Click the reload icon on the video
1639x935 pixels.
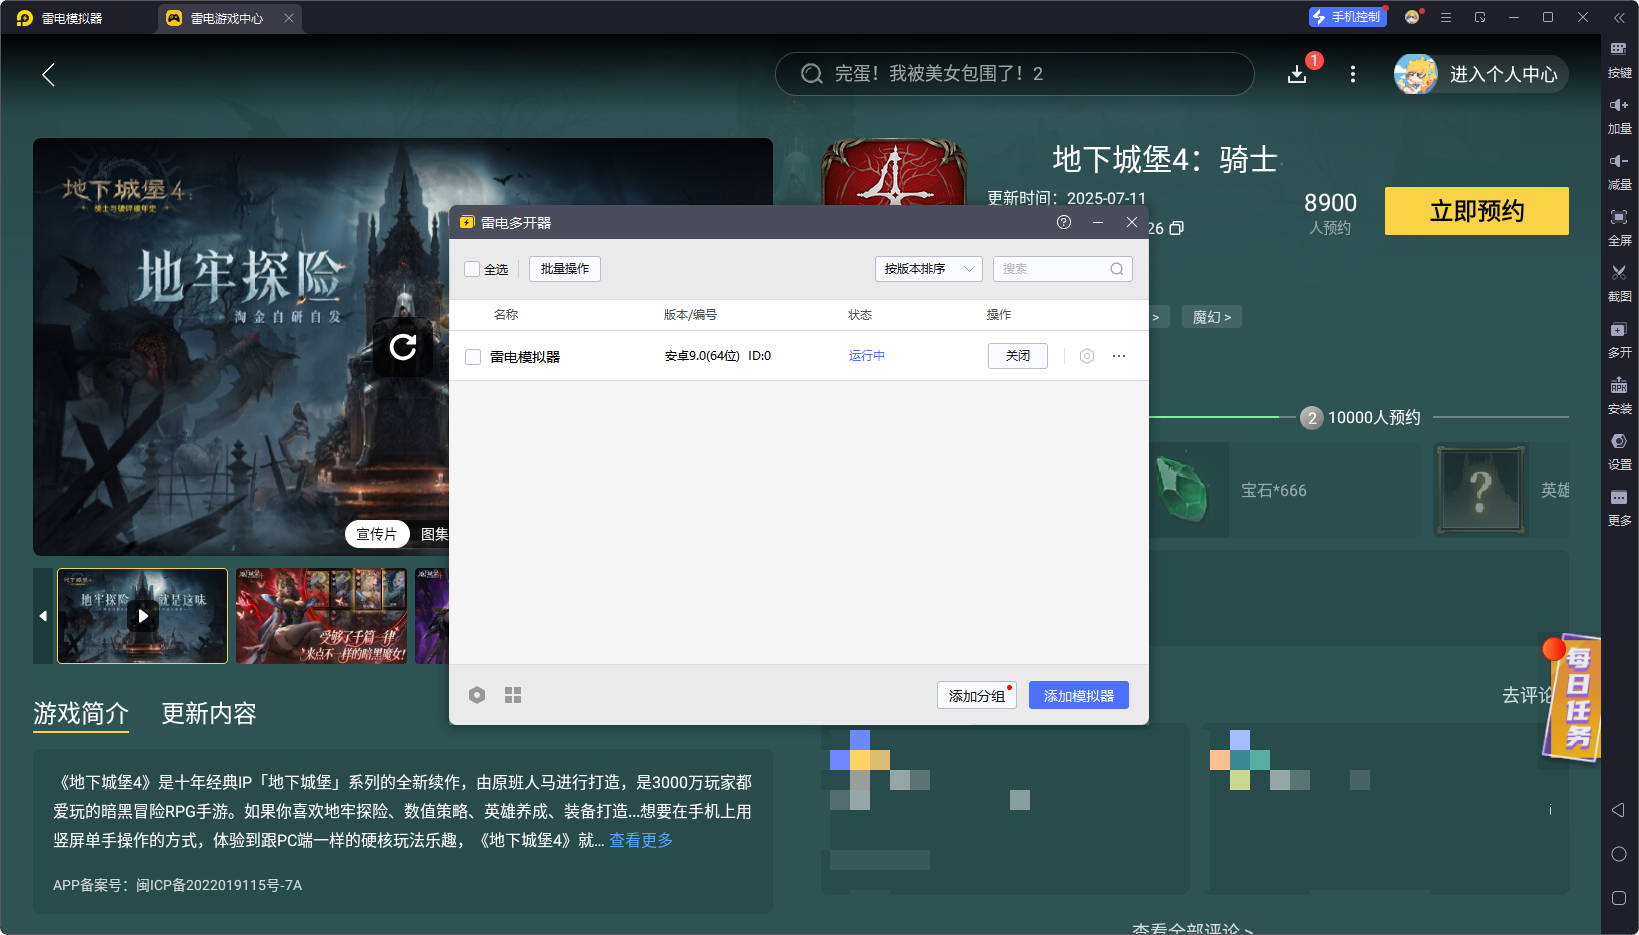[403, 347]
